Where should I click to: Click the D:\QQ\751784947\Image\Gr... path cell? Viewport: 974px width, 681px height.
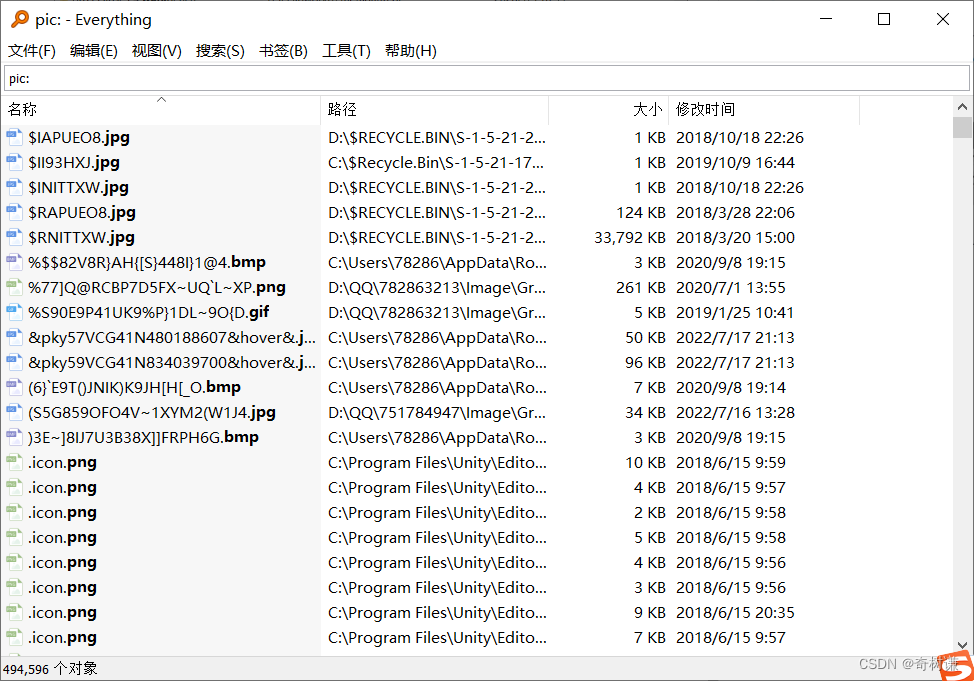tap(437, 412)
